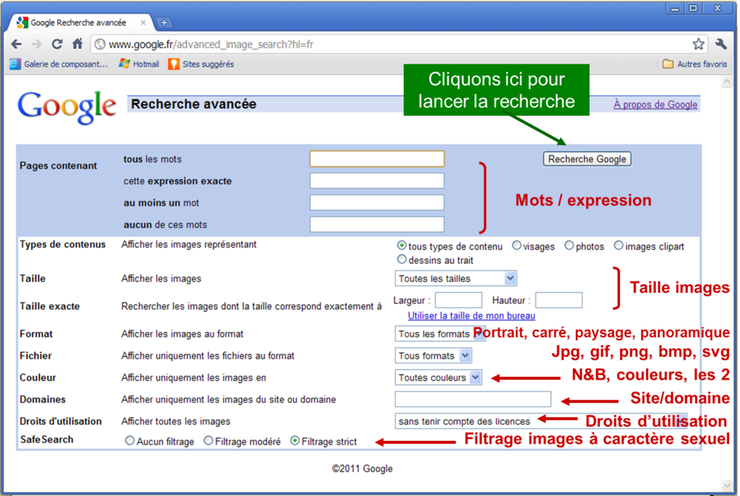
Task: Bookmark the page with the star icon
Action: (698, 44)
